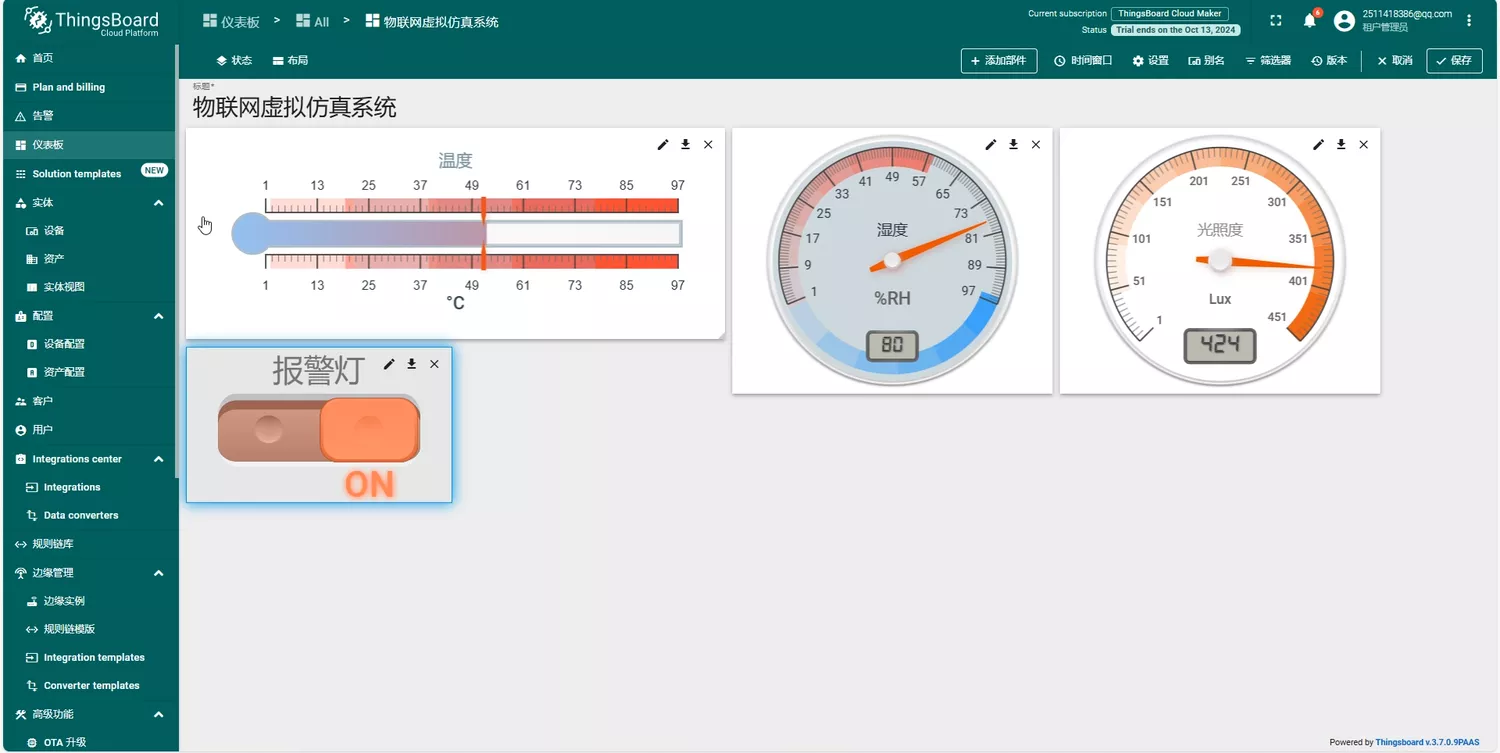Remove the 光照度 widget with its X icon
The height and width of the screenshot is (753, 1500).
pos(1363,145)
